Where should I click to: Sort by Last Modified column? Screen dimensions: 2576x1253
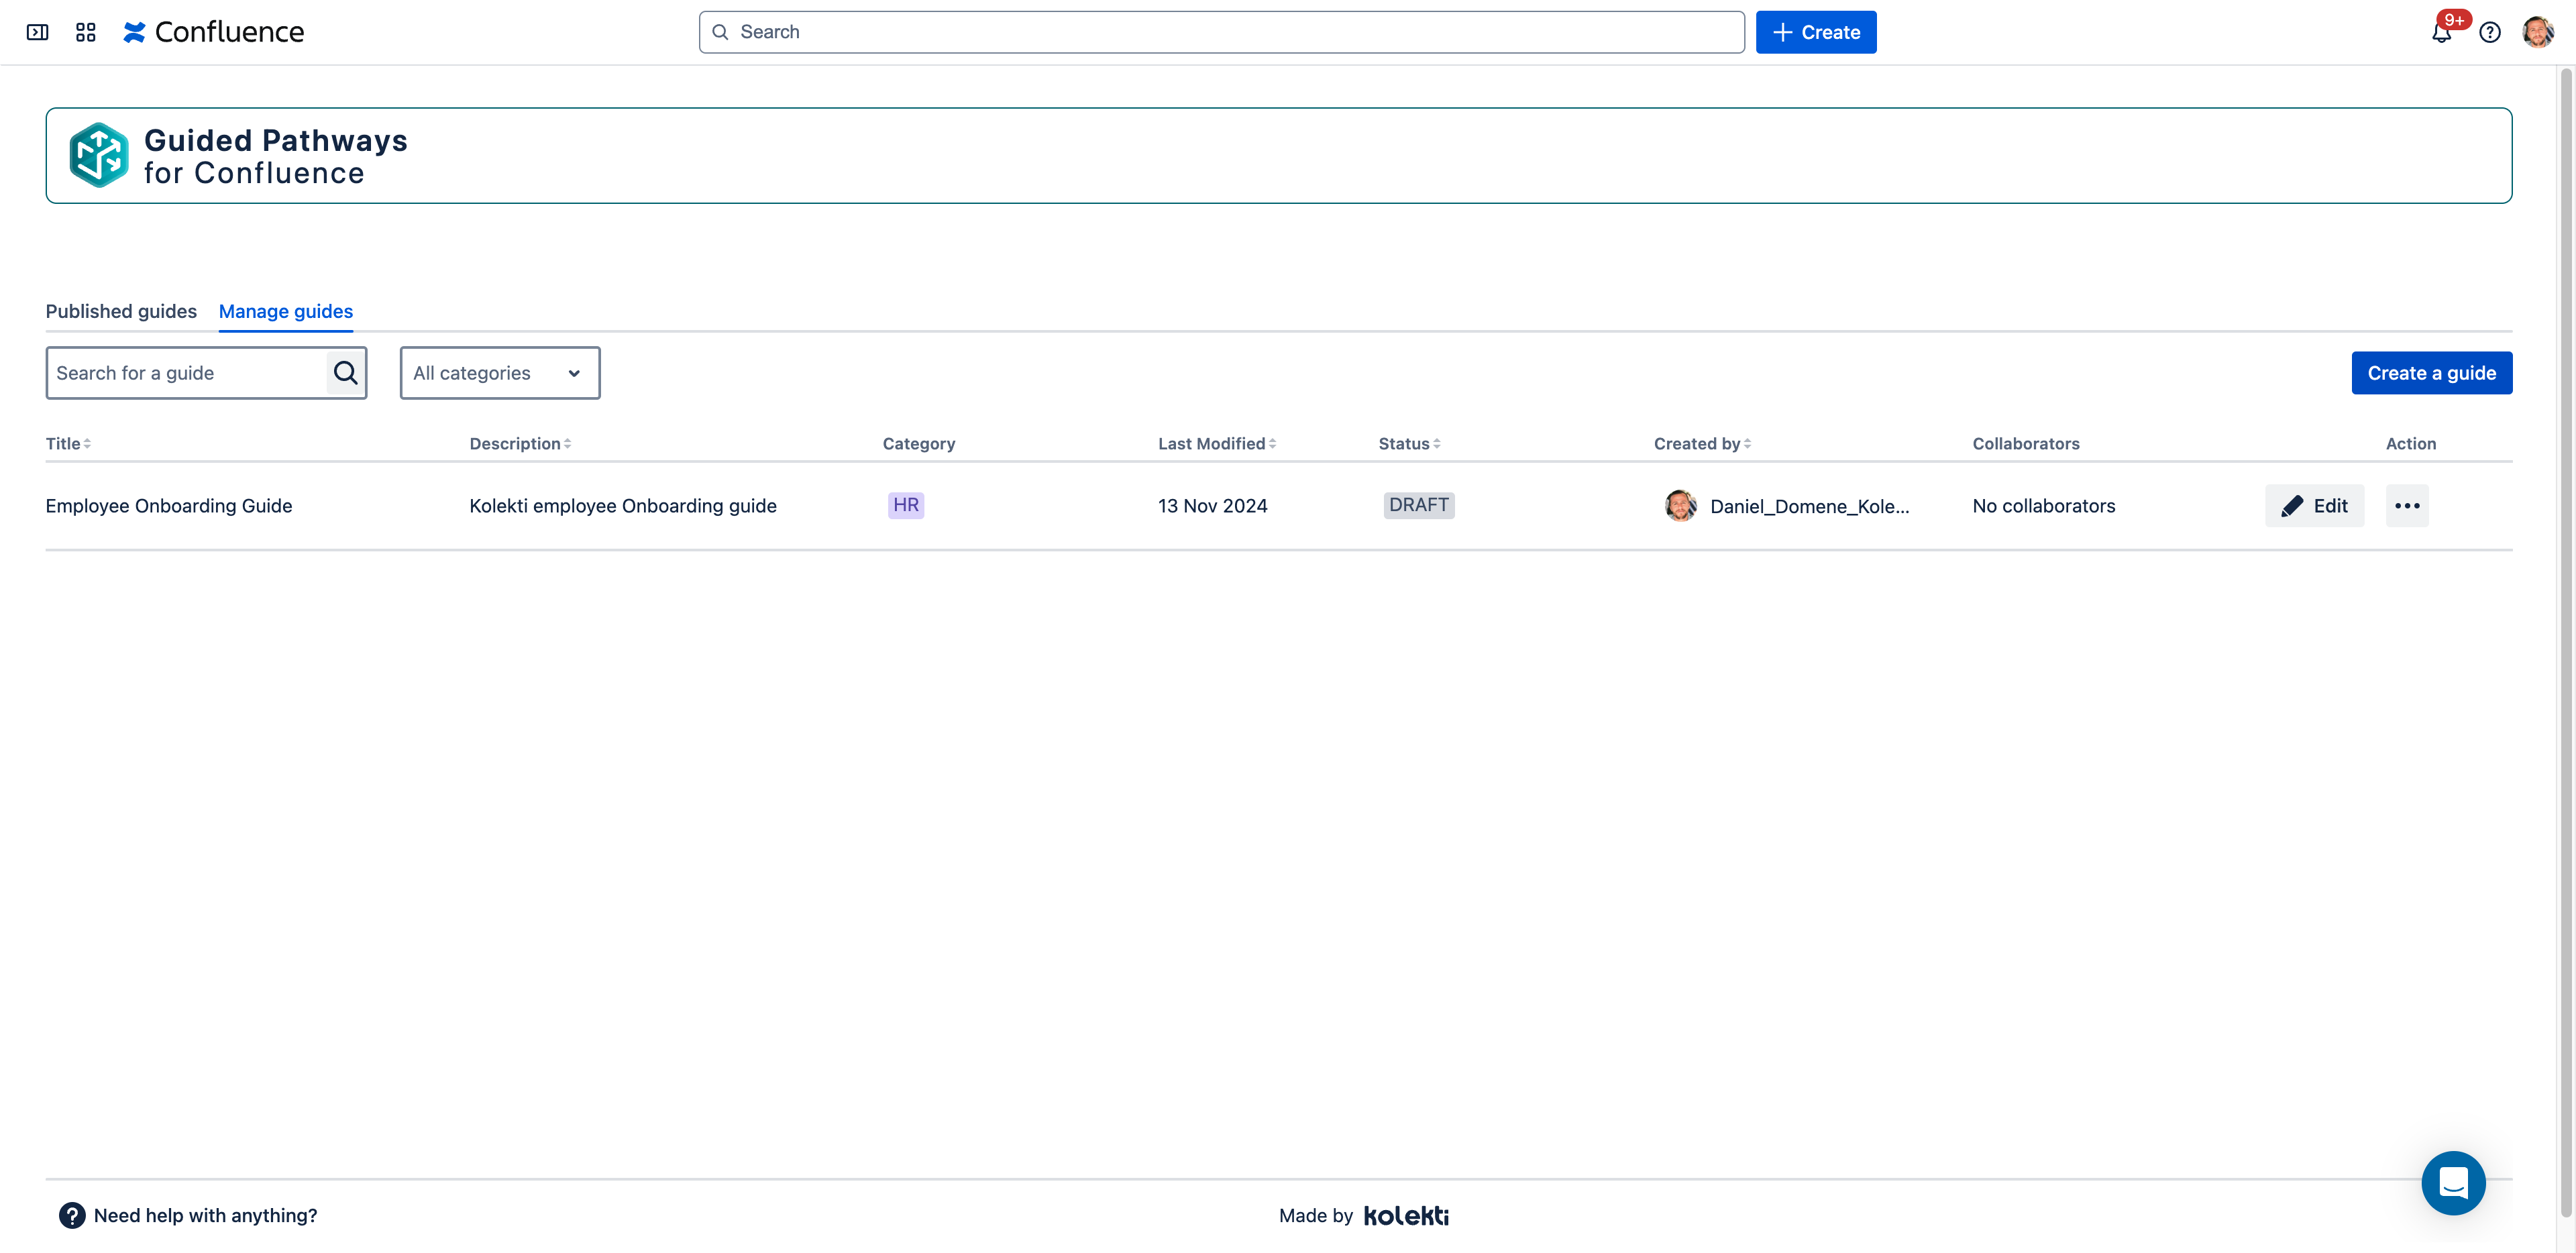tap(1217, 443)
